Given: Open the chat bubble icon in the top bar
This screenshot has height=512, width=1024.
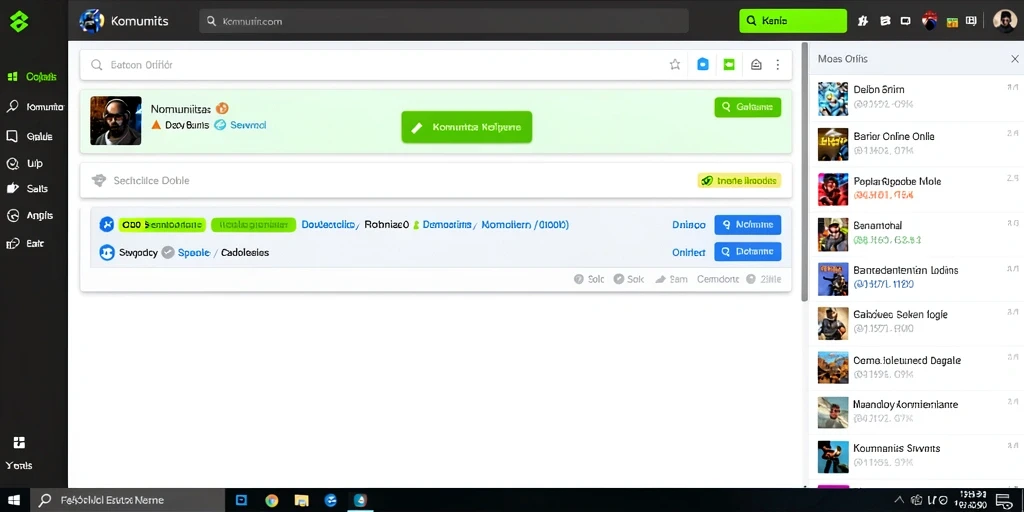Looking at the screenshot, I should click(x=906, y=21).
